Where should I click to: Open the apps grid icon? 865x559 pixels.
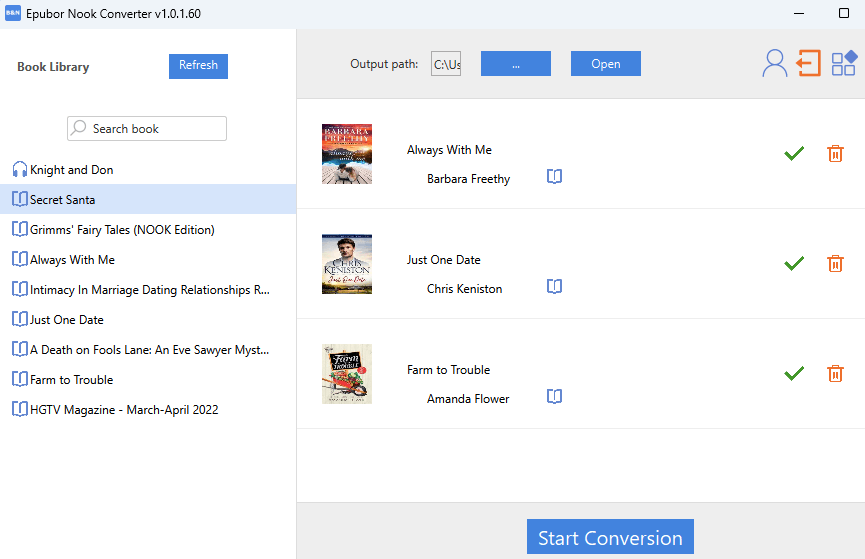(844, 63)
